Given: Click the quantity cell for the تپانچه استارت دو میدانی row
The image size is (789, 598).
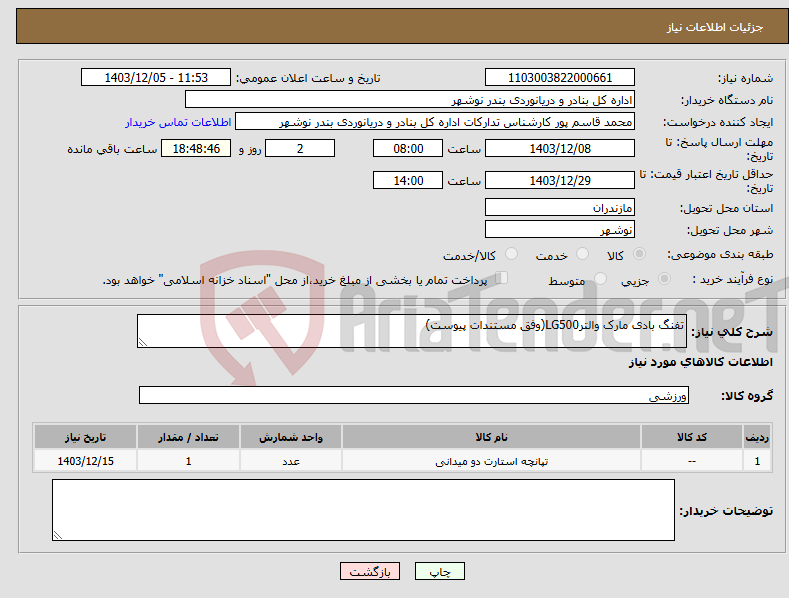Looking at the screenshot, I should pyautogui.click(x=188, y=461).
